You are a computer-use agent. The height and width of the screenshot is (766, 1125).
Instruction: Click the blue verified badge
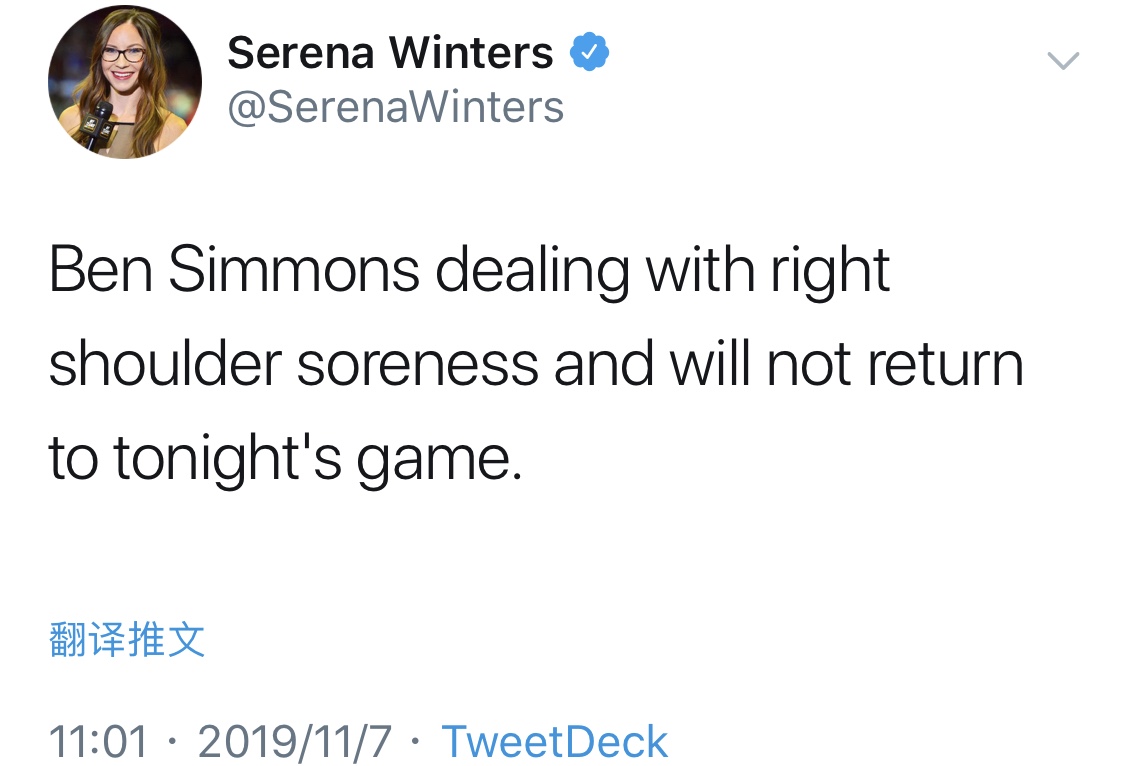point(590,52)
